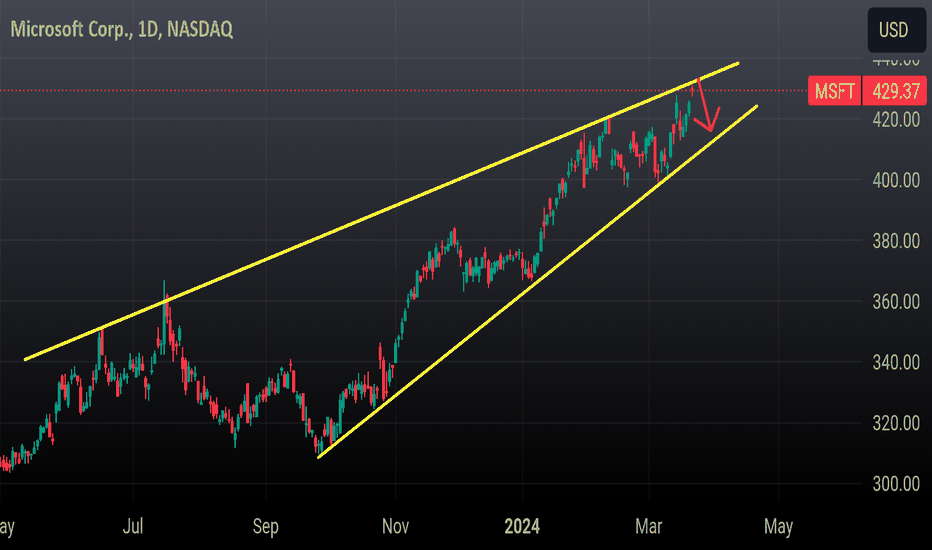Click the Jul time axis label
This screenshot has height=550, width=932.
click(x=133, y=526)
